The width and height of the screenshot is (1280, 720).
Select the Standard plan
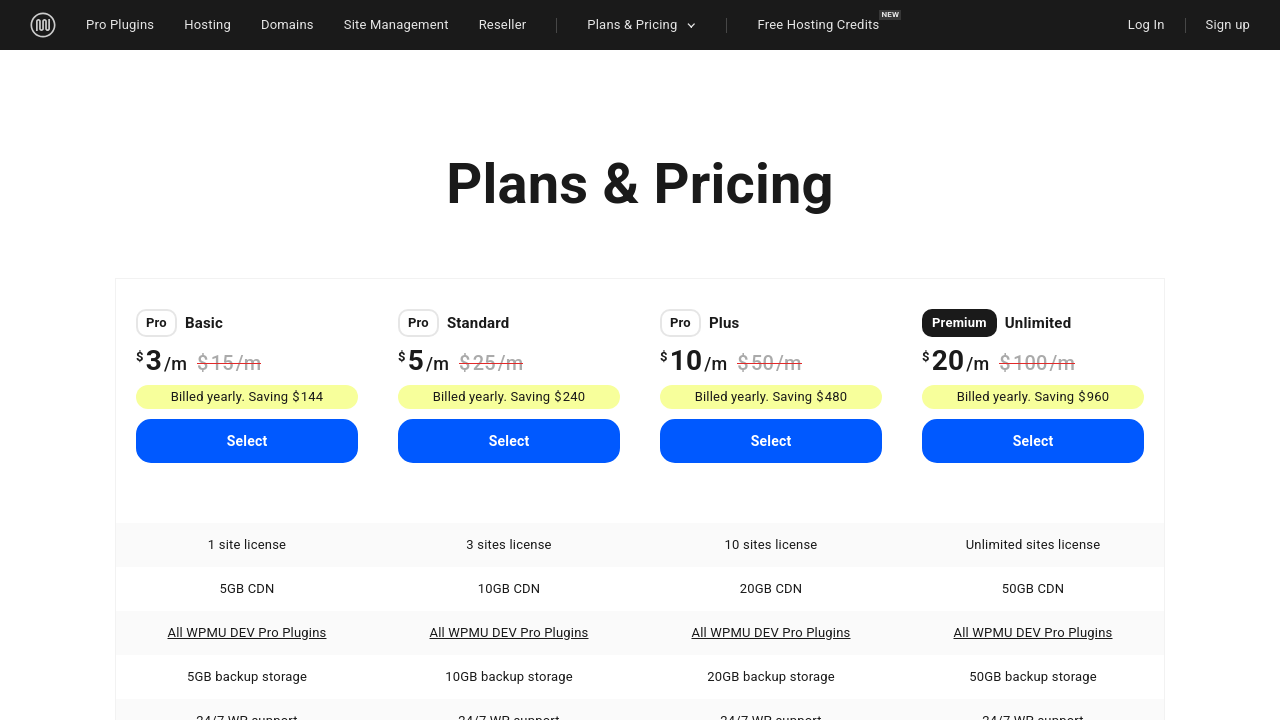click(509, 441)
